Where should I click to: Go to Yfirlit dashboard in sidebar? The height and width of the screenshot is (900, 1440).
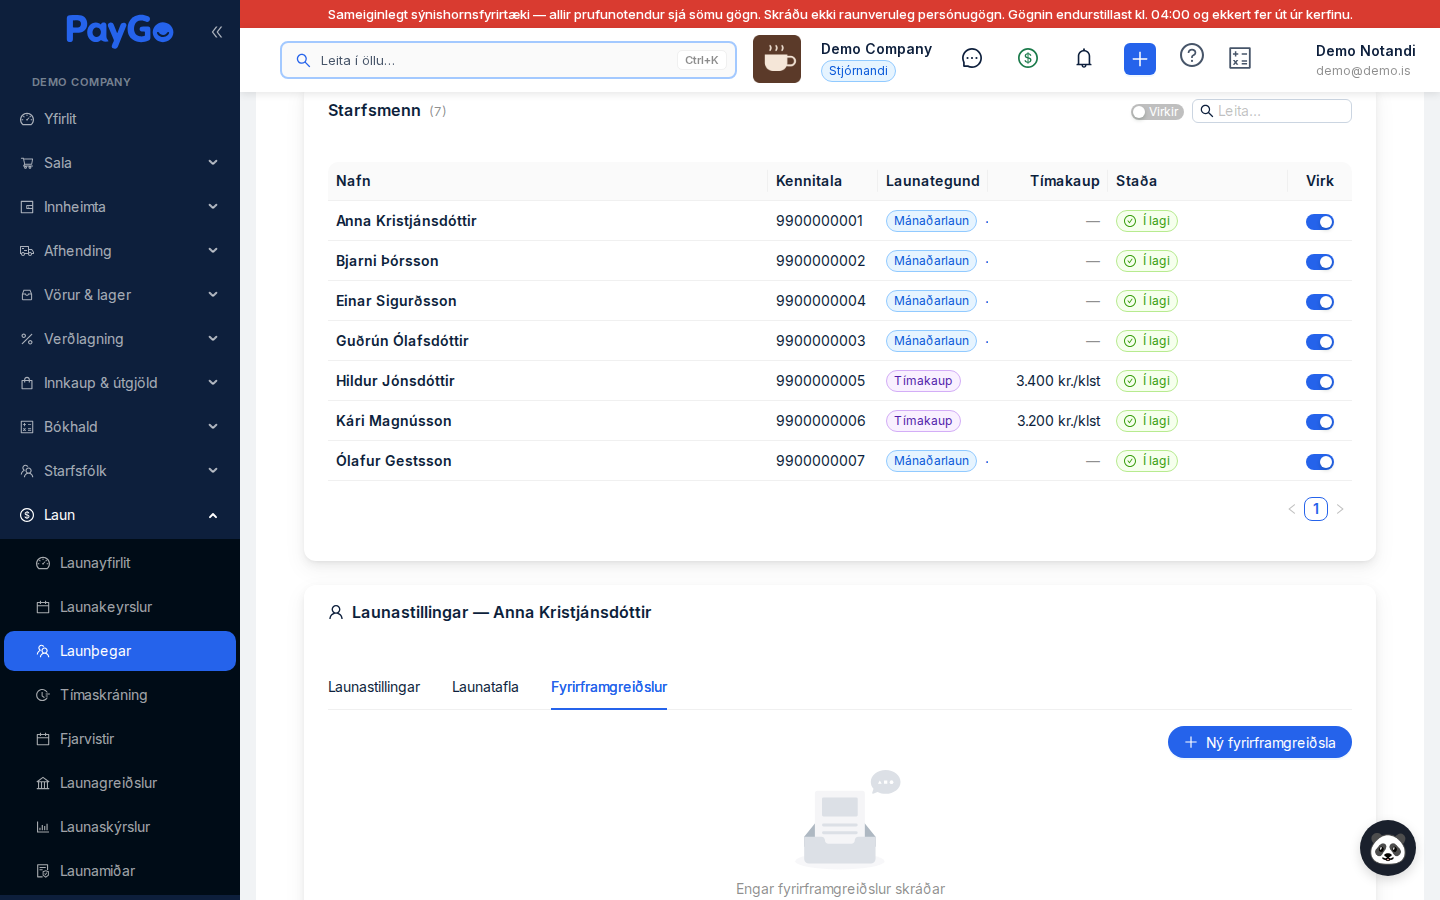[120, 119]
